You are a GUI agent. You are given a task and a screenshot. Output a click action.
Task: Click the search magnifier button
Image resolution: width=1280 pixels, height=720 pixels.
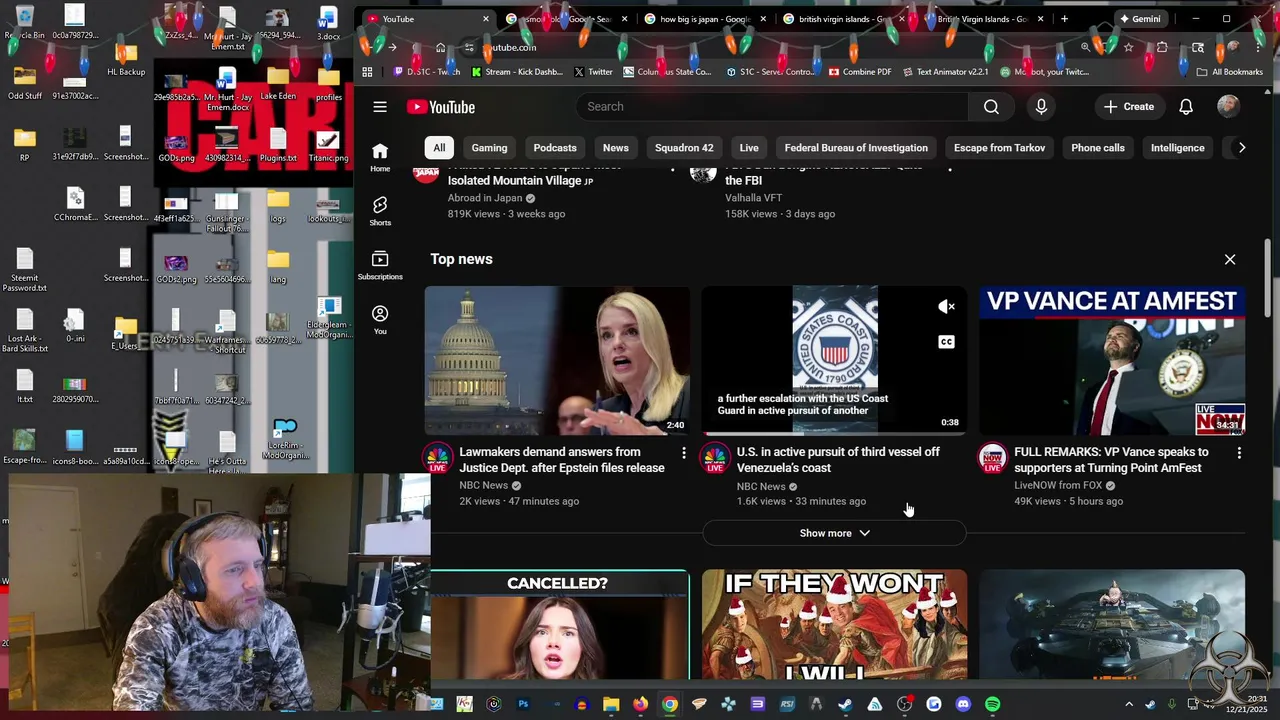pos(991,107)
